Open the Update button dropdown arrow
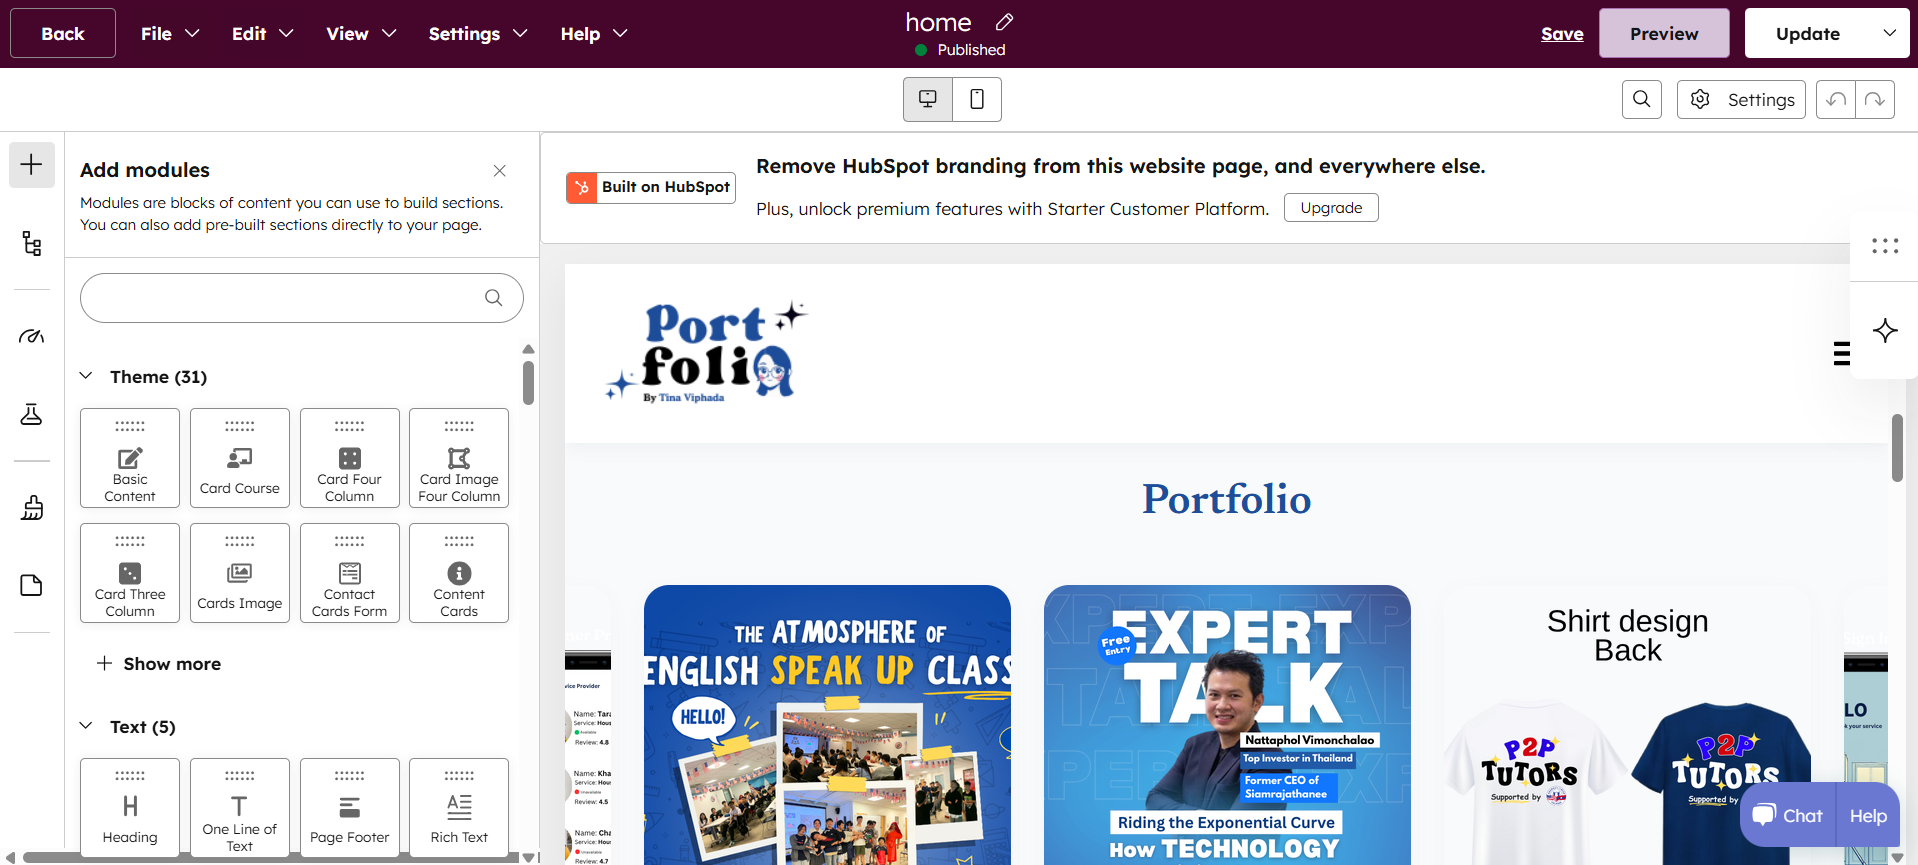 [1889, 33]
